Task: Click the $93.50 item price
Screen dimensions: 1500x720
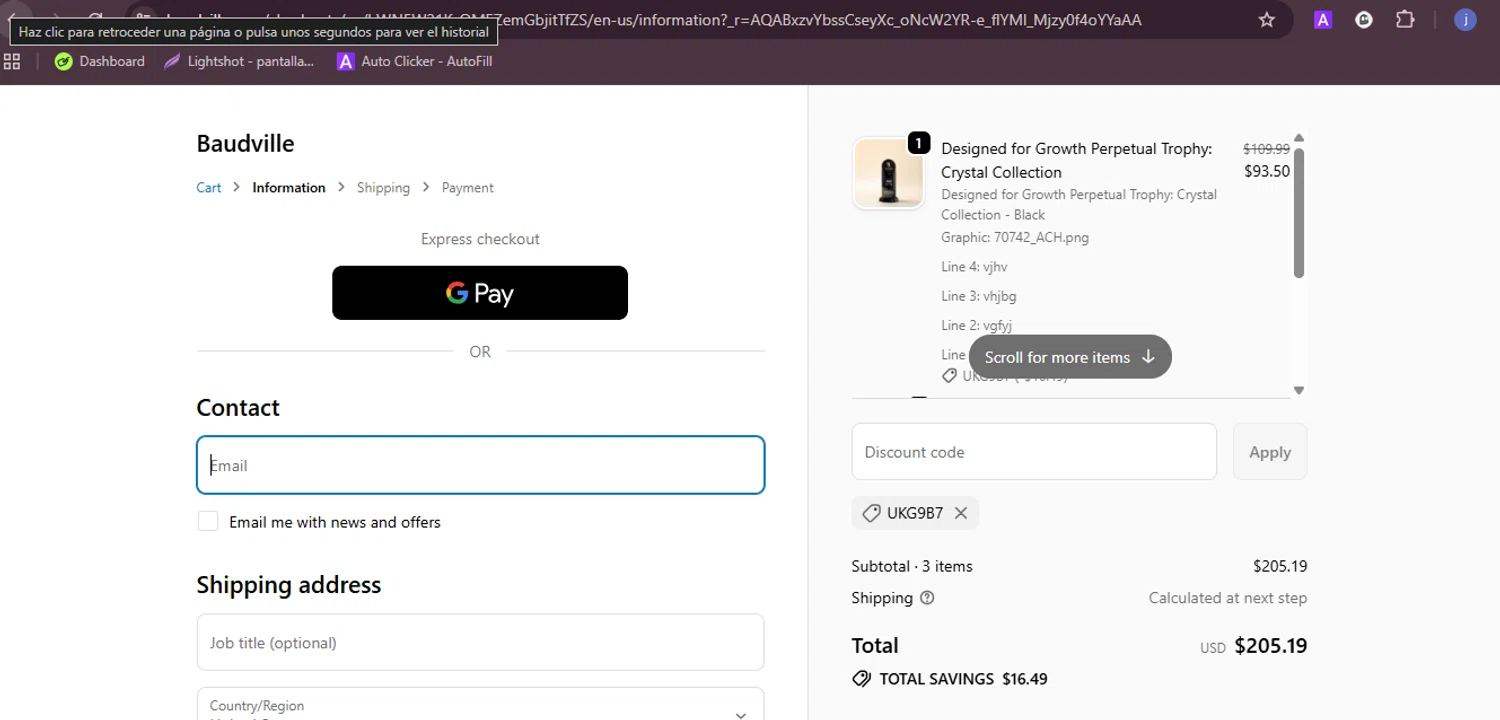Action: (1267, 171)
